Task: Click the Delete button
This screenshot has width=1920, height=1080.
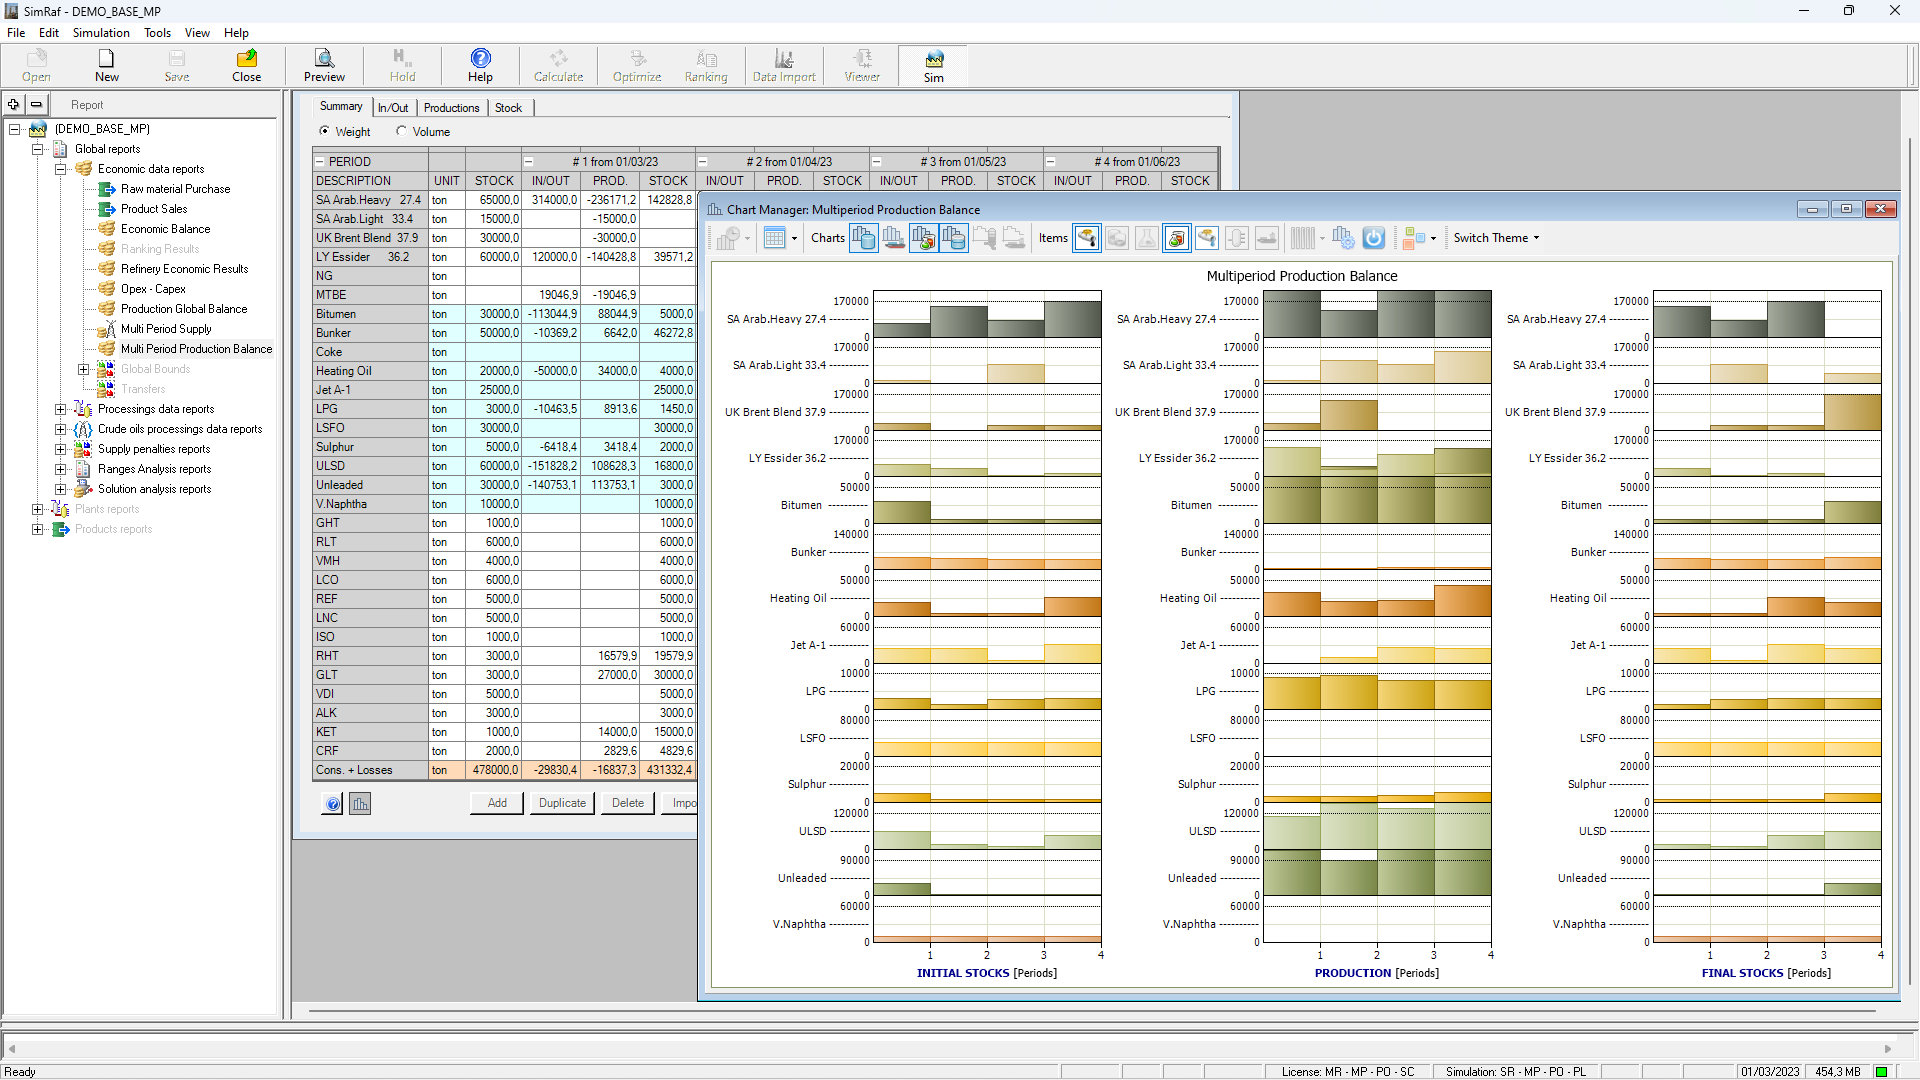Action: click(x=628, y=803)
